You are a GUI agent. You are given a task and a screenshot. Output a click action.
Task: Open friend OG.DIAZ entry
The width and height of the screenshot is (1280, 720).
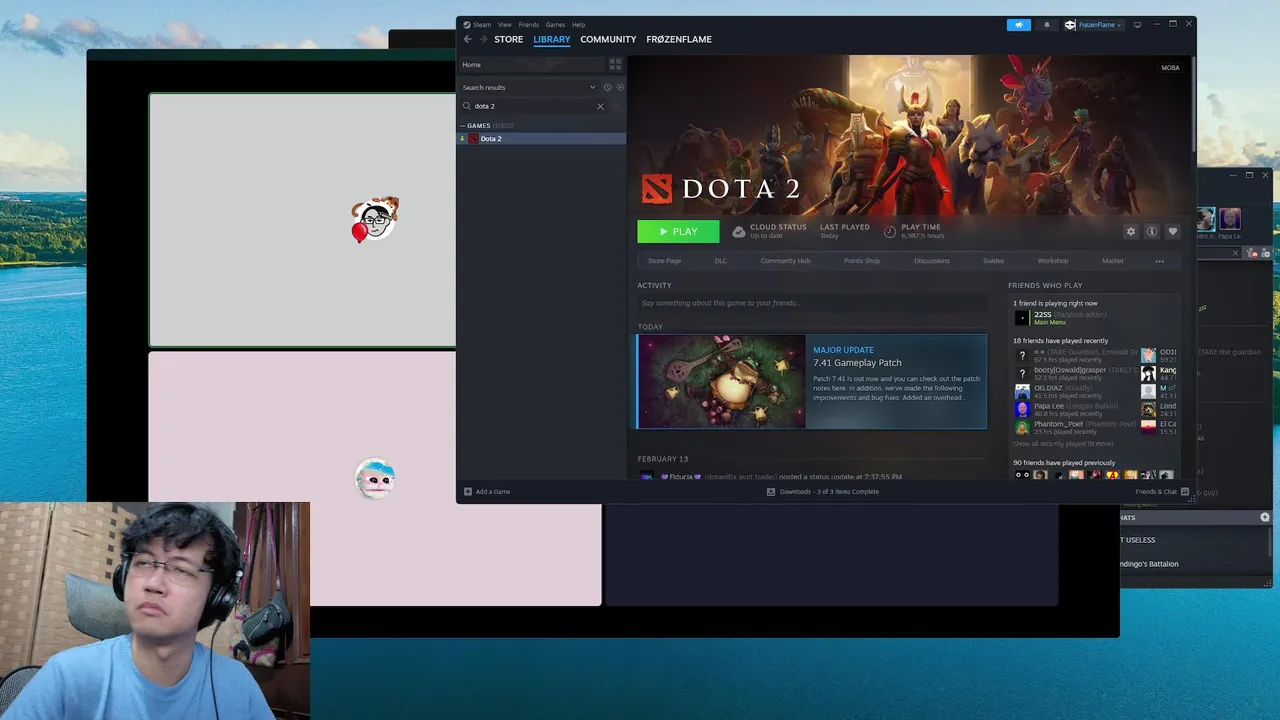click(x=1076, y=392)
